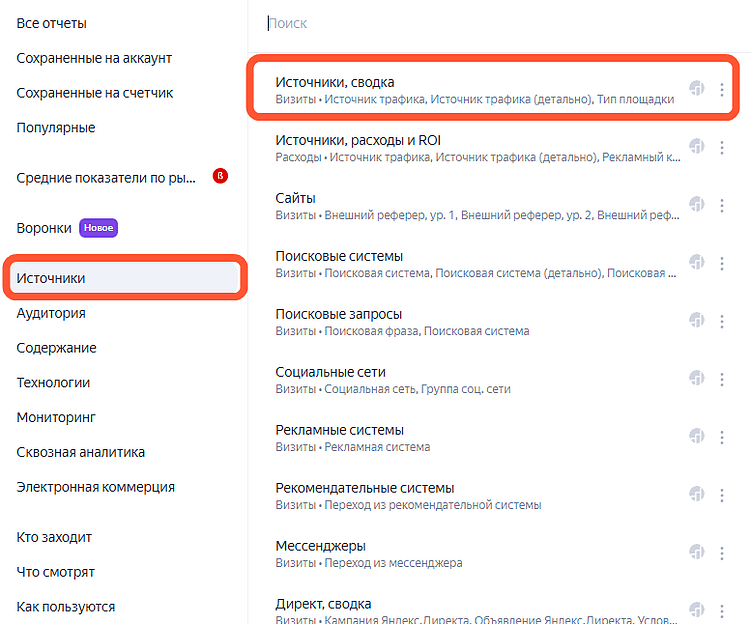Select 'Аудитория' in the left sidebar

[51, 313]
